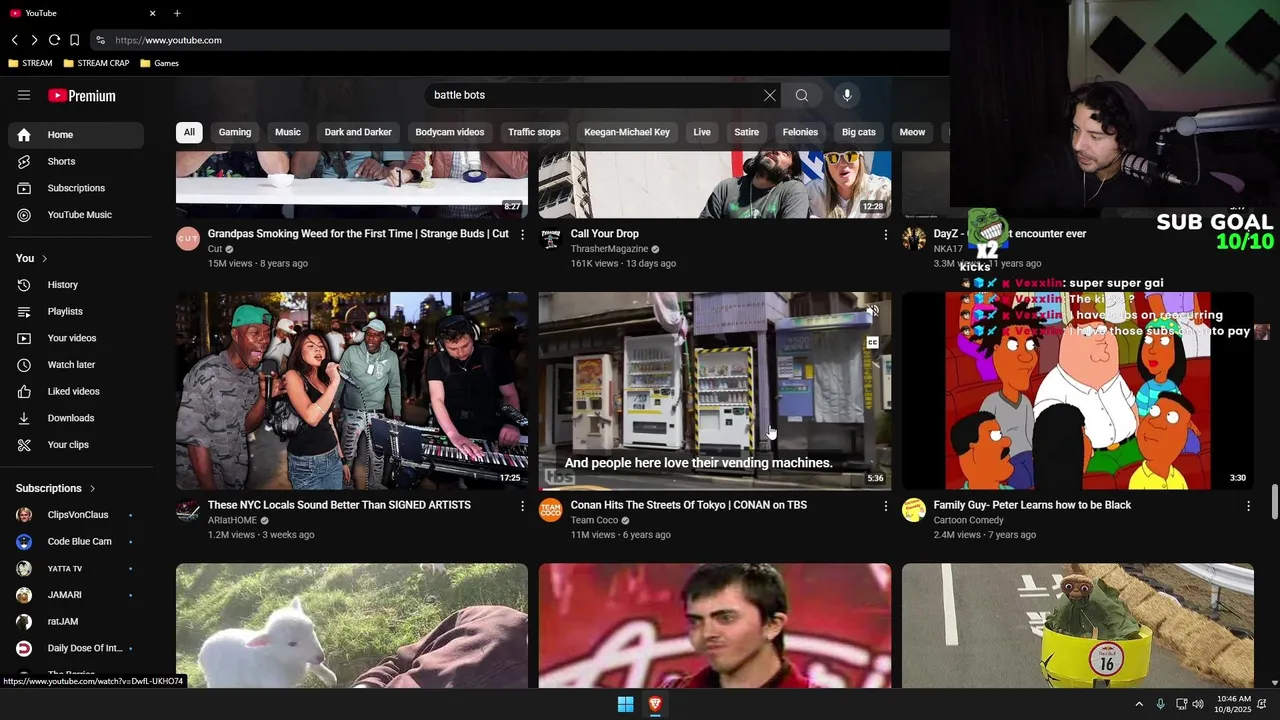Bookmark this page with the bookmark icon
The height and width of the screenshot is (720, 1280).
[x=74, y=40]
